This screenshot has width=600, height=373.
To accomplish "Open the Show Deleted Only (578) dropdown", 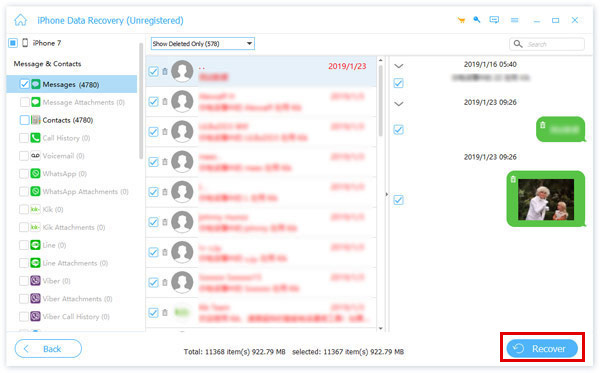I will (x=203, y=44).
